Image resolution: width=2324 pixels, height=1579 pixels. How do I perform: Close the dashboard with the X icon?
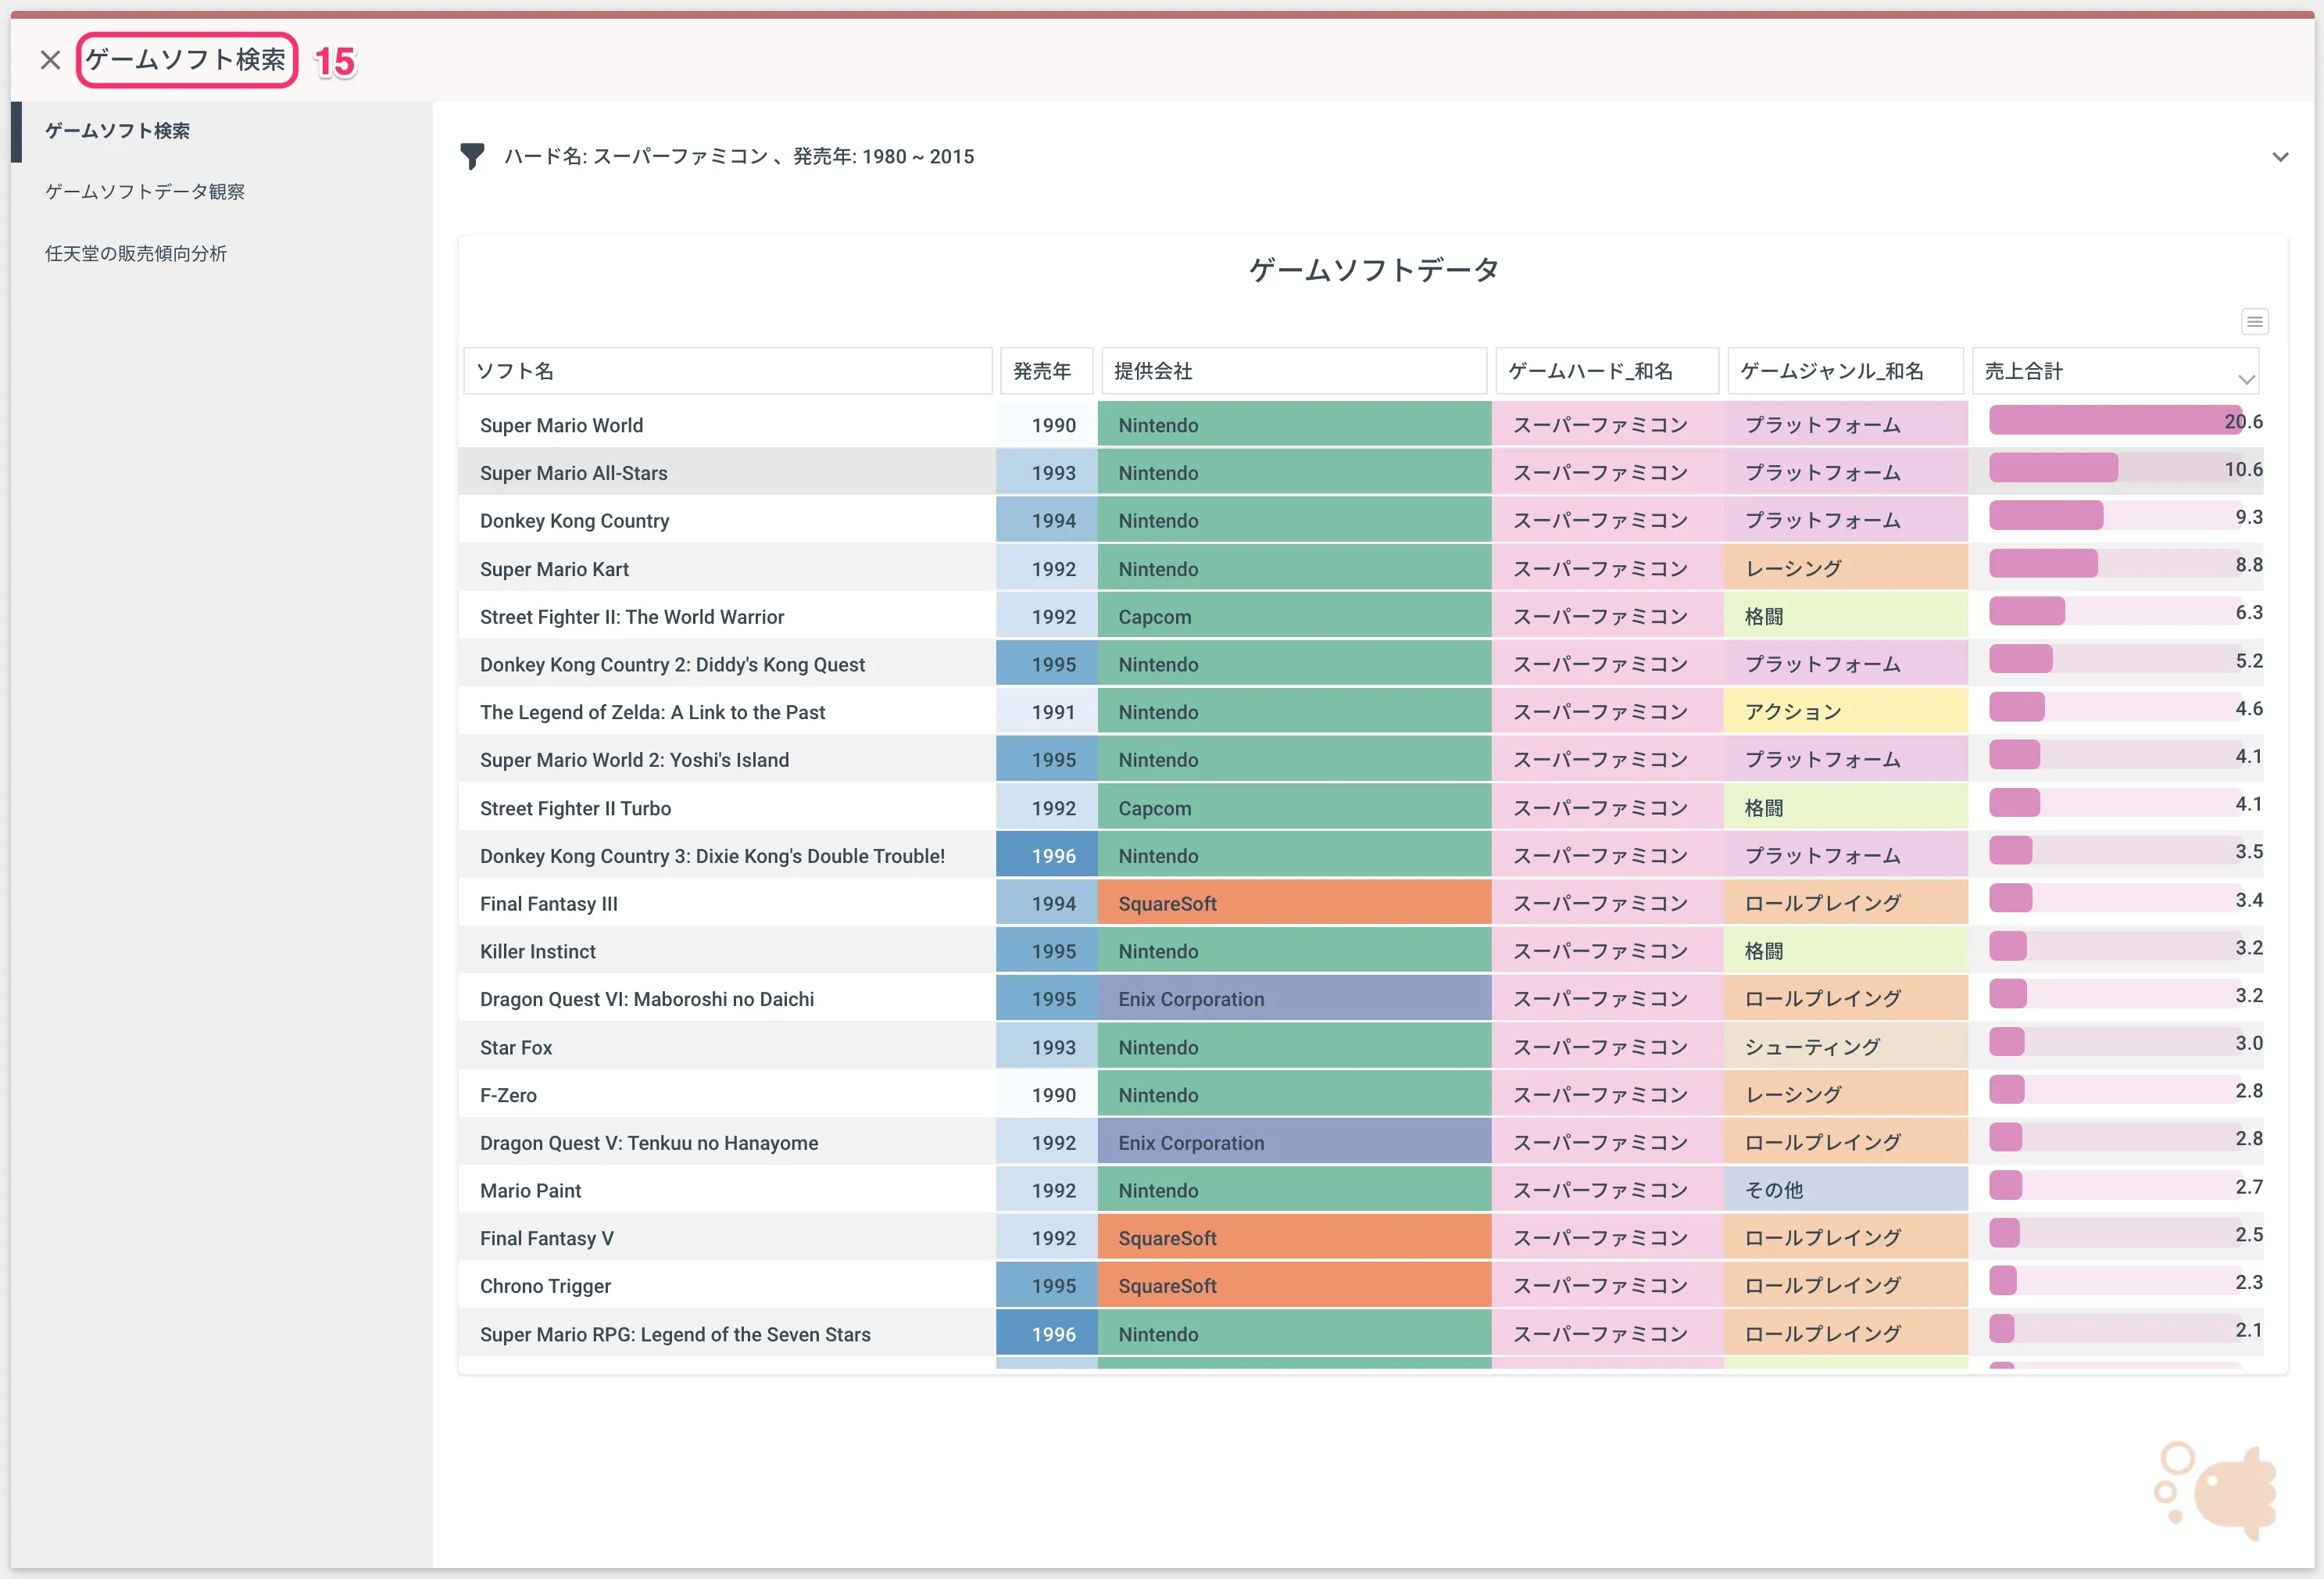tap(50, 60)
